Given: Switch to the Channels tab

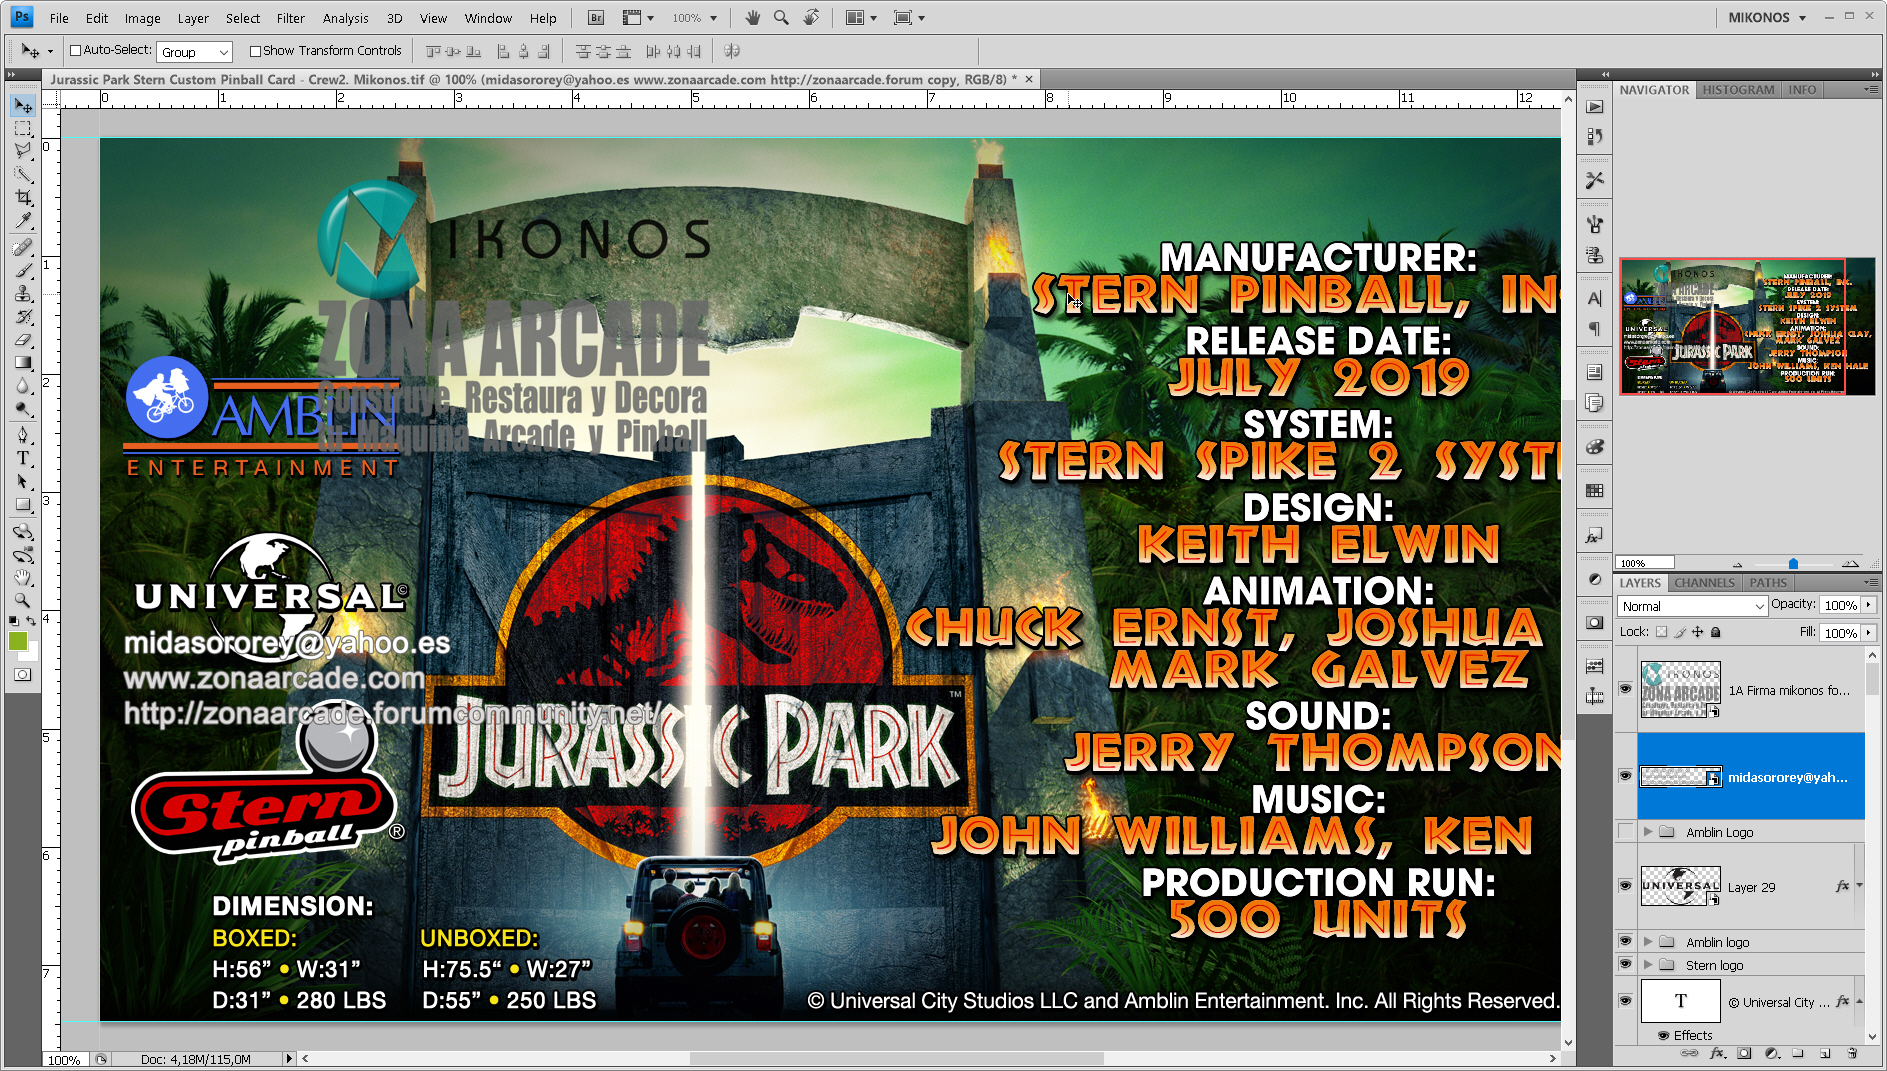Looking at the screenshot, I should coord(1704,583).
